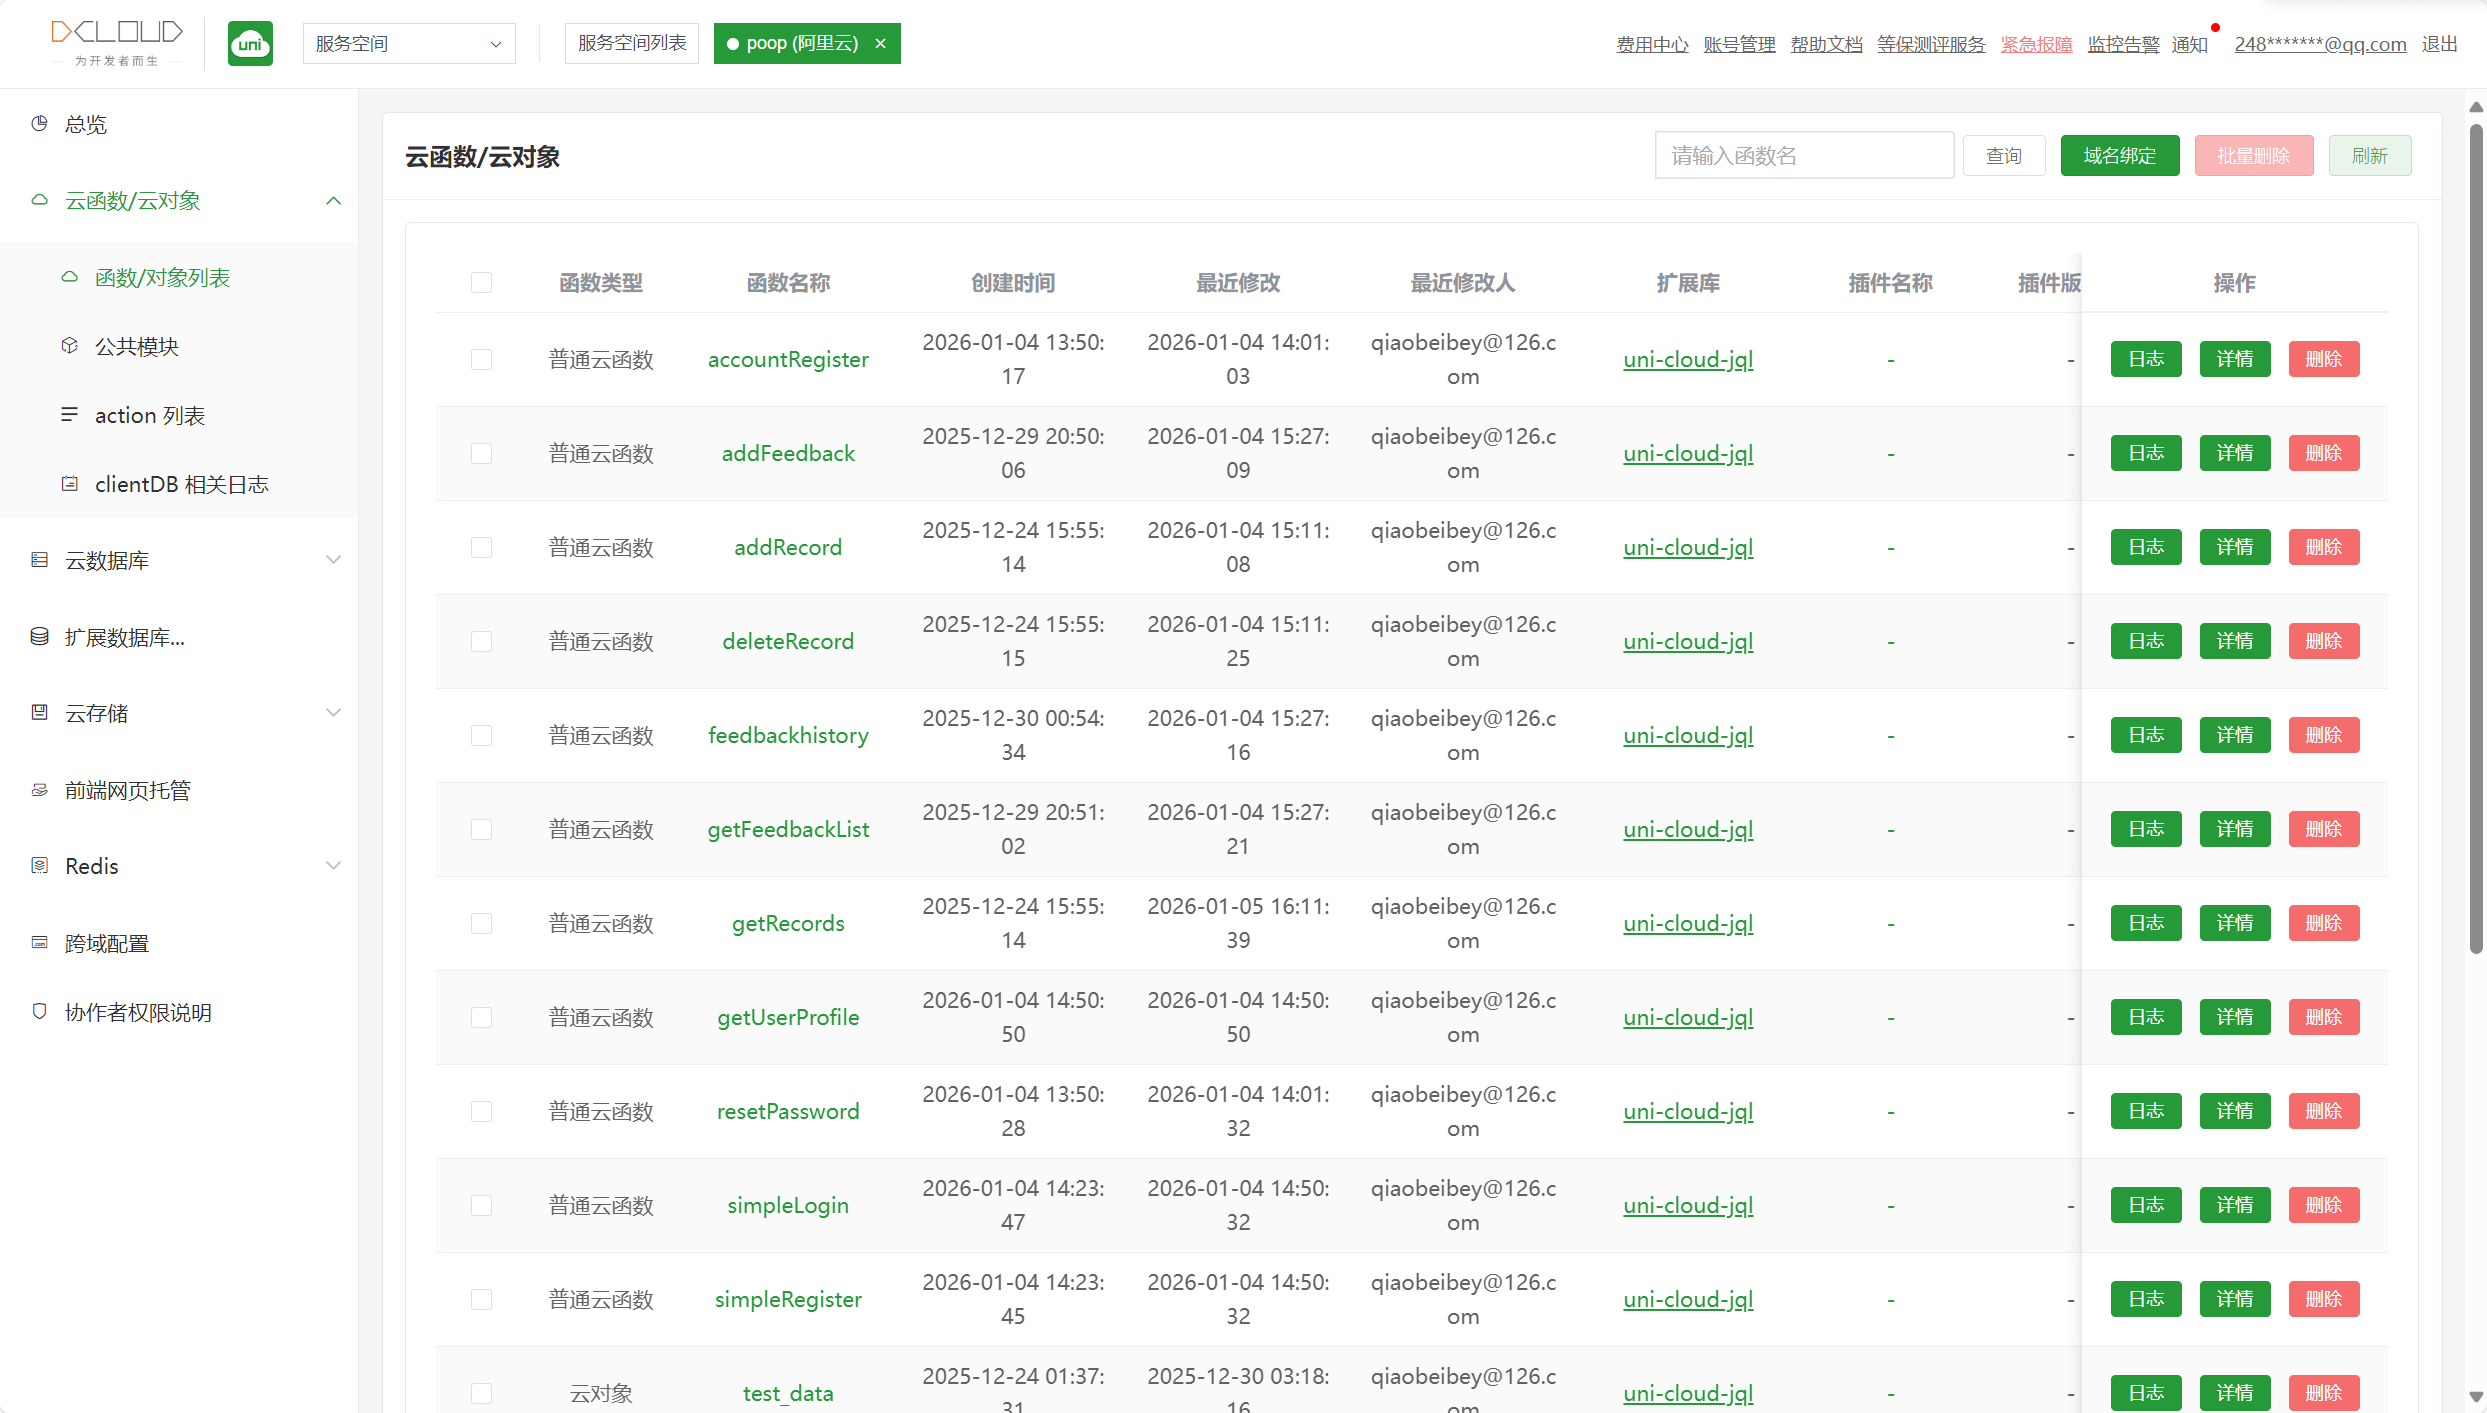Click the clientDB 相关日志 icon
This screenshot has height=1413, width=2487.
(x=69, y=484)
